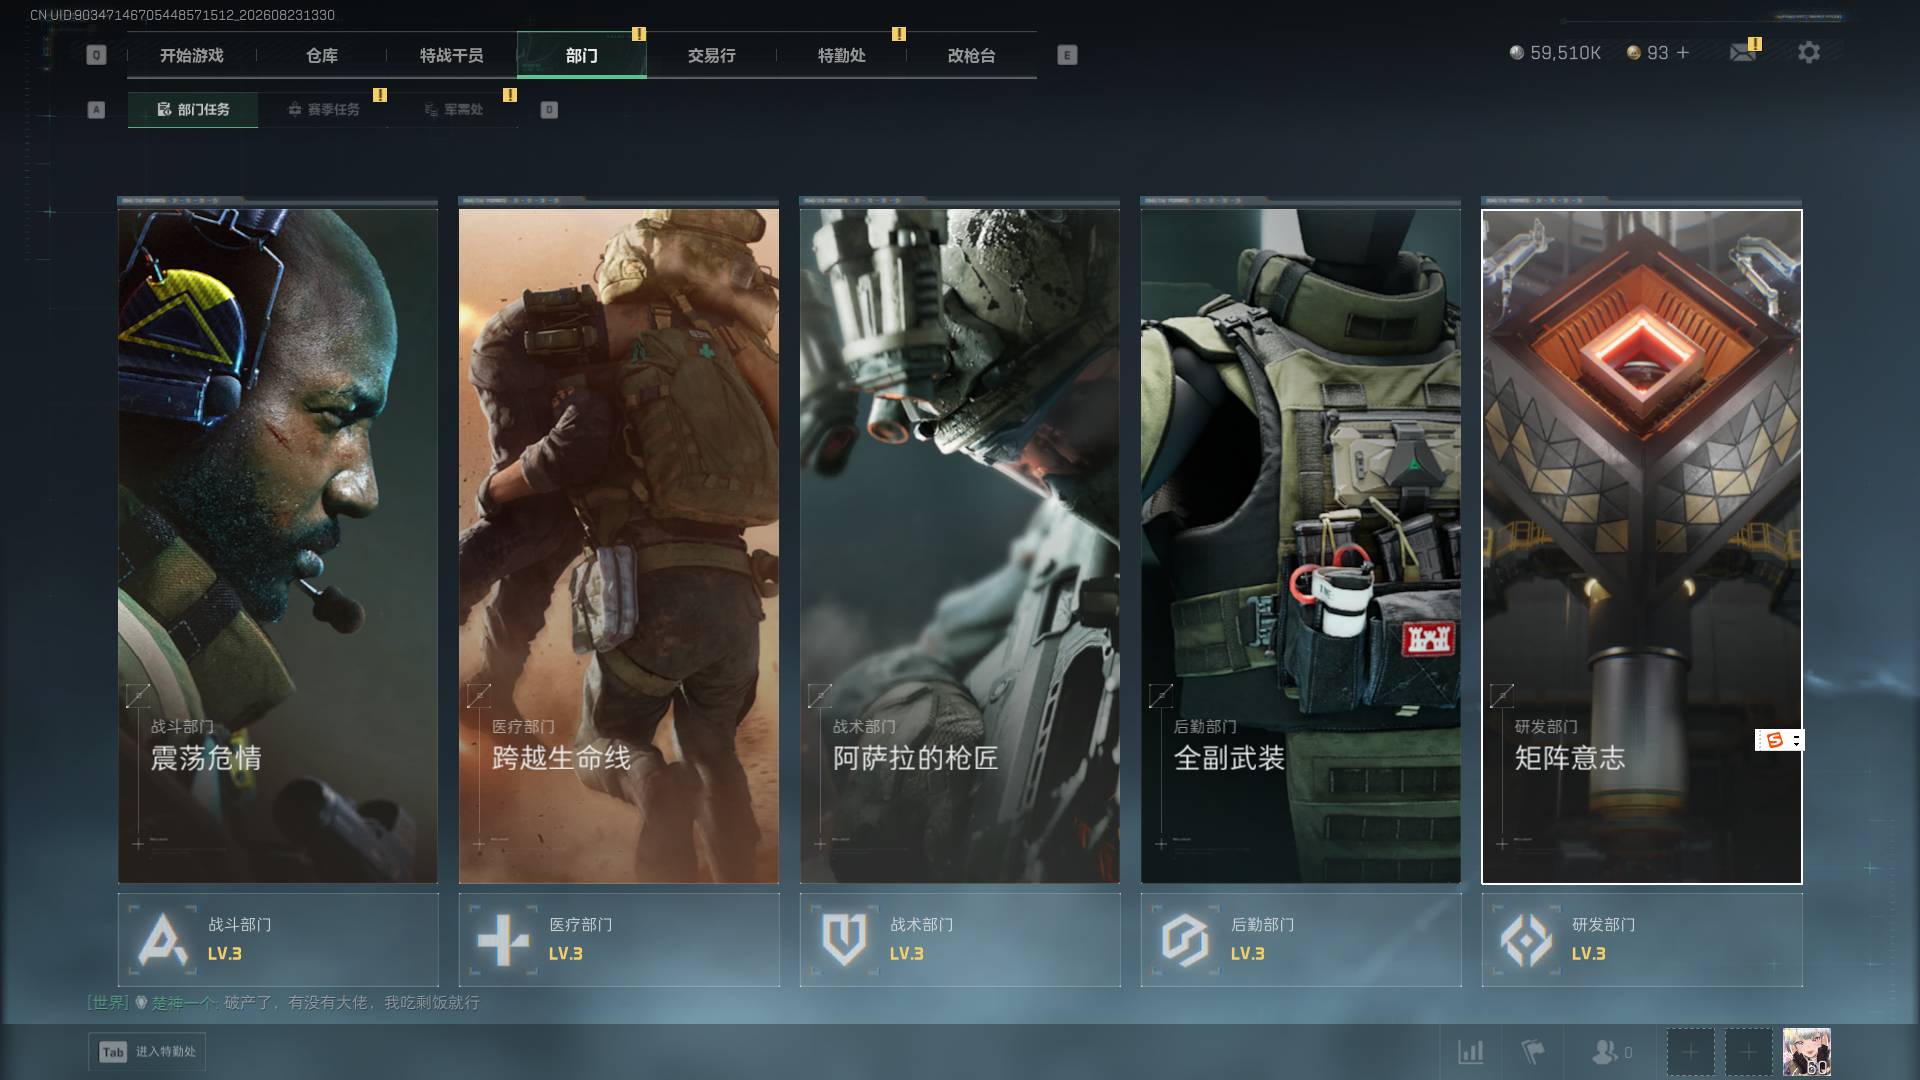Click the 战术部门 LV.3 level panel
The width and height of the screenshot is (1920, 1080).
[x=960, y=940]
